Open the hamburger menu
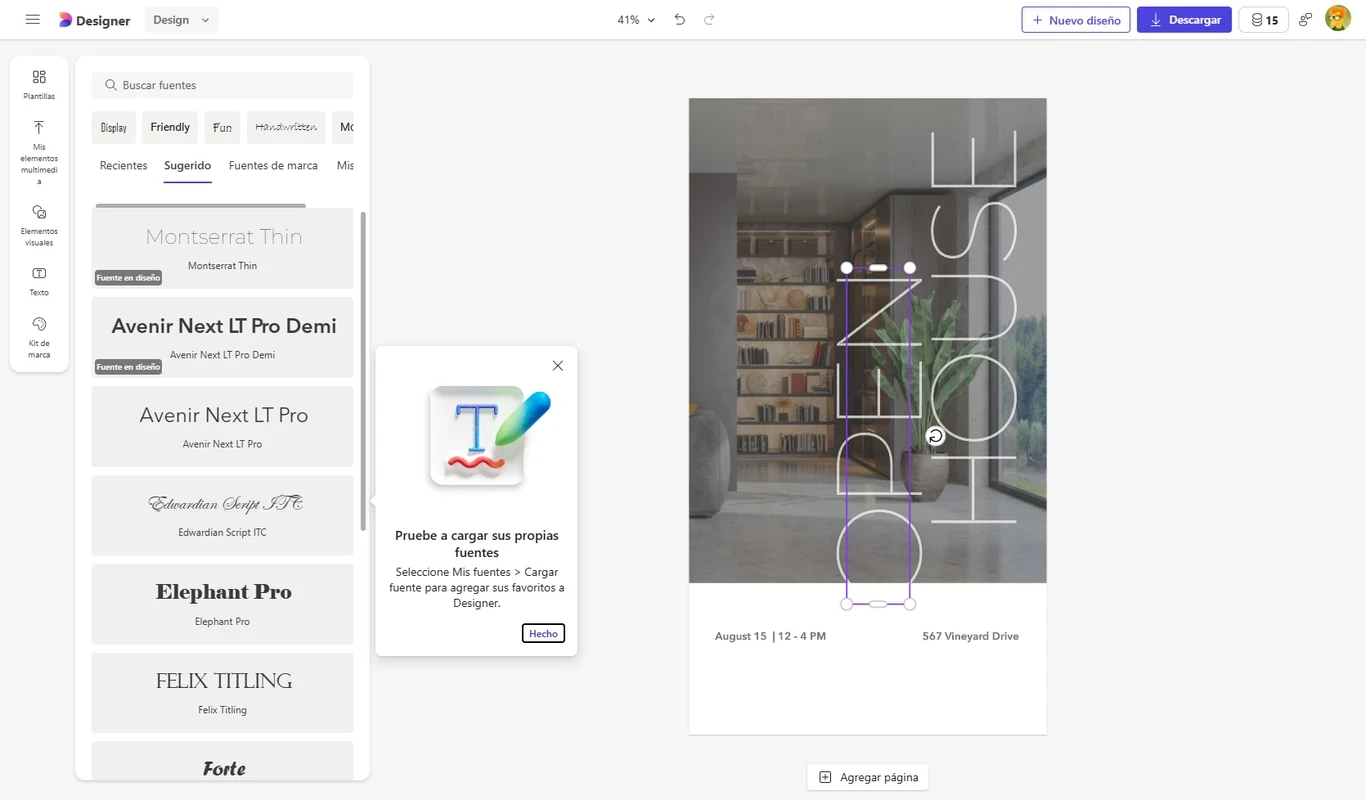 point(32,20)
